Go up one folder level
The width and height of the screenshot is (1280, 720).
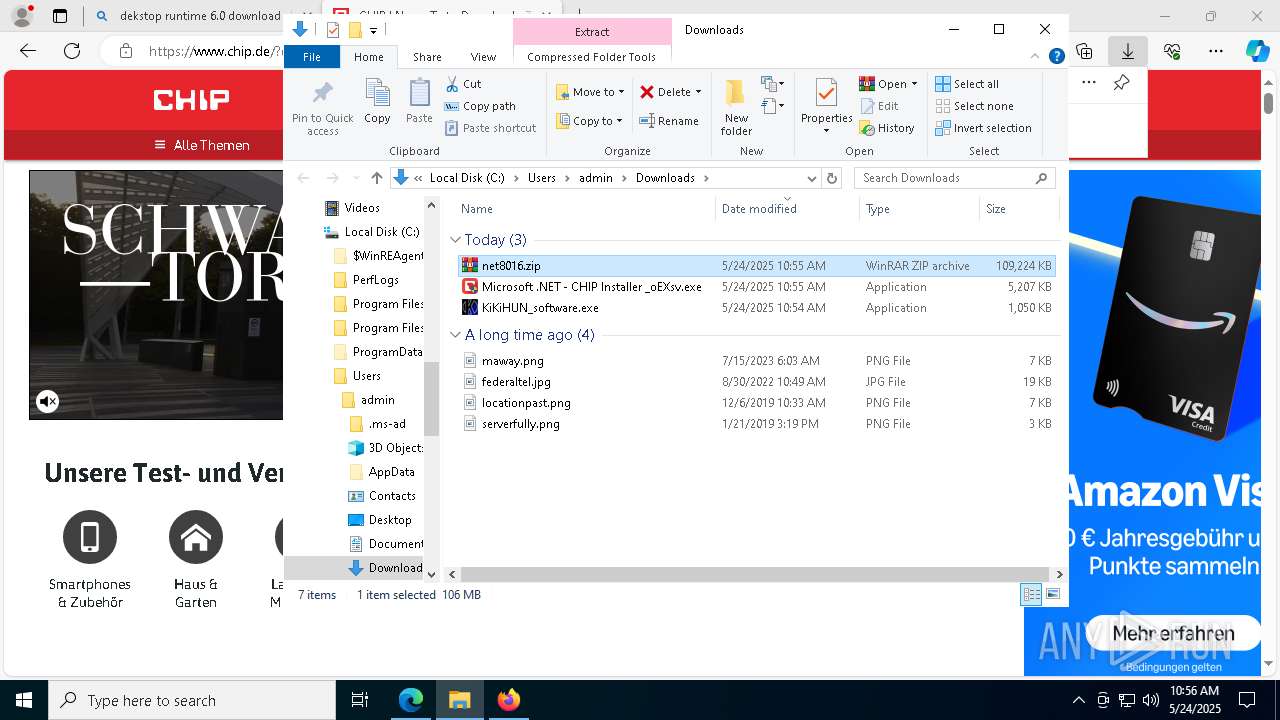(x=376, y=178)
